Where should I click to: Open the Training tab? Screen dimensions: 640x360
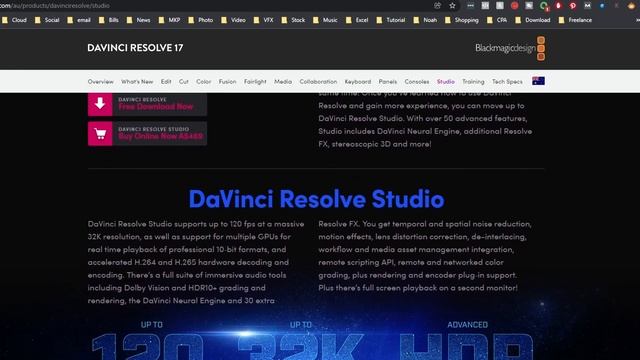click(473, 82)
